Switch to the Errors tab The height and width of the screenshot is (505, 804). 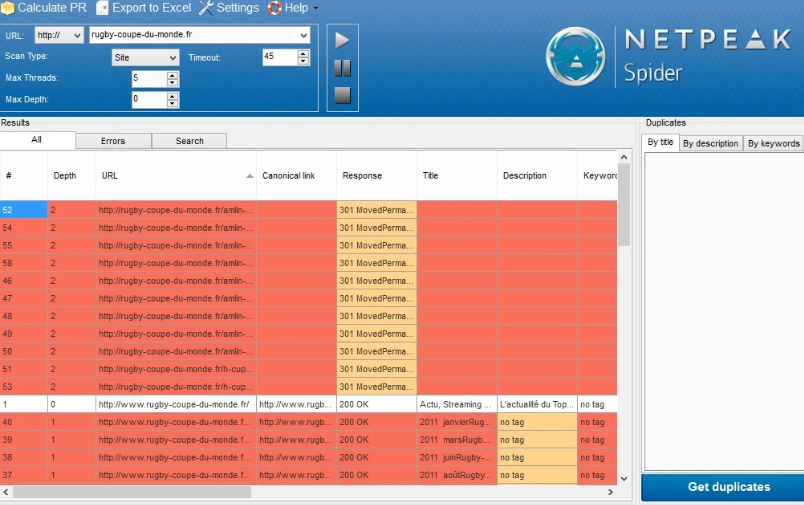click(x=113, y=141)
